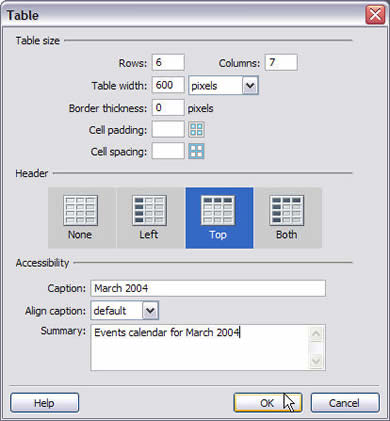The width and height of the screenshot is (390, 421).
Task: Click the Cell padding input field
Action: tap(168, 129)
